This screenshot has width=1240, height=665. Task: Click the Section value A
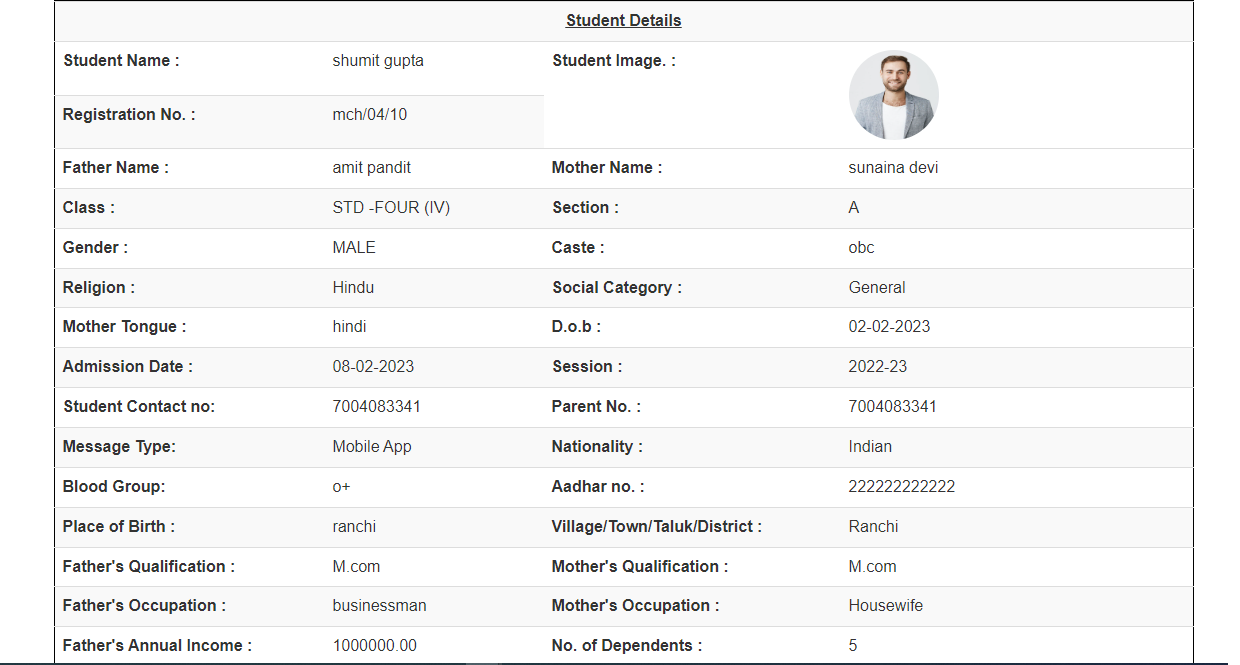tap(854, 208)
